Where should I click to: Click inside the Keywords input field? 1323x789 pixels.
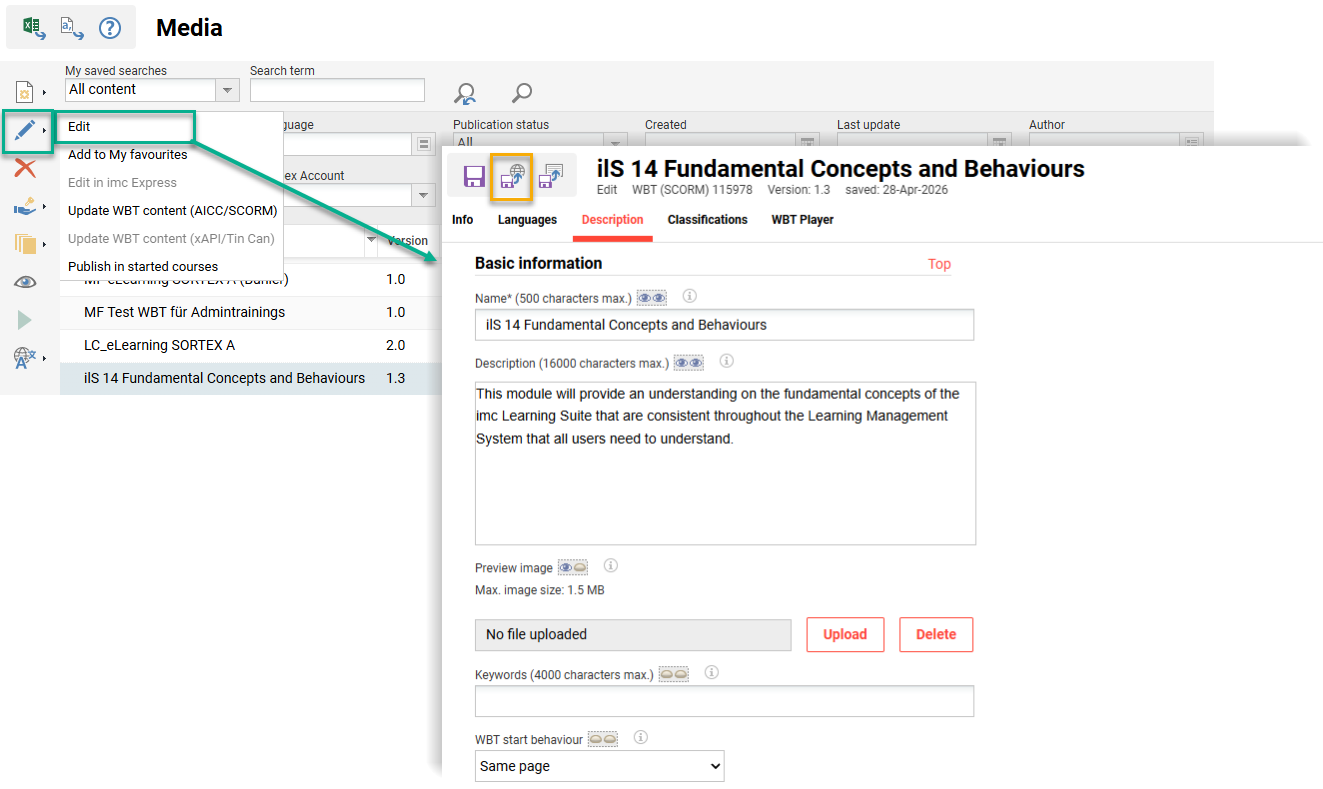723,701
